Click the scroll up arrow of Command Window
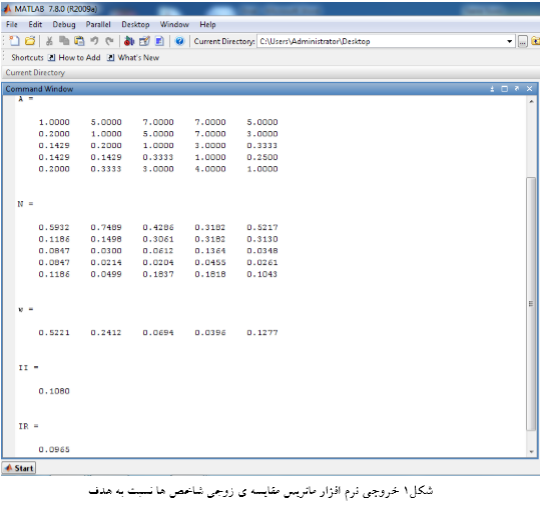 coord(531,101)
